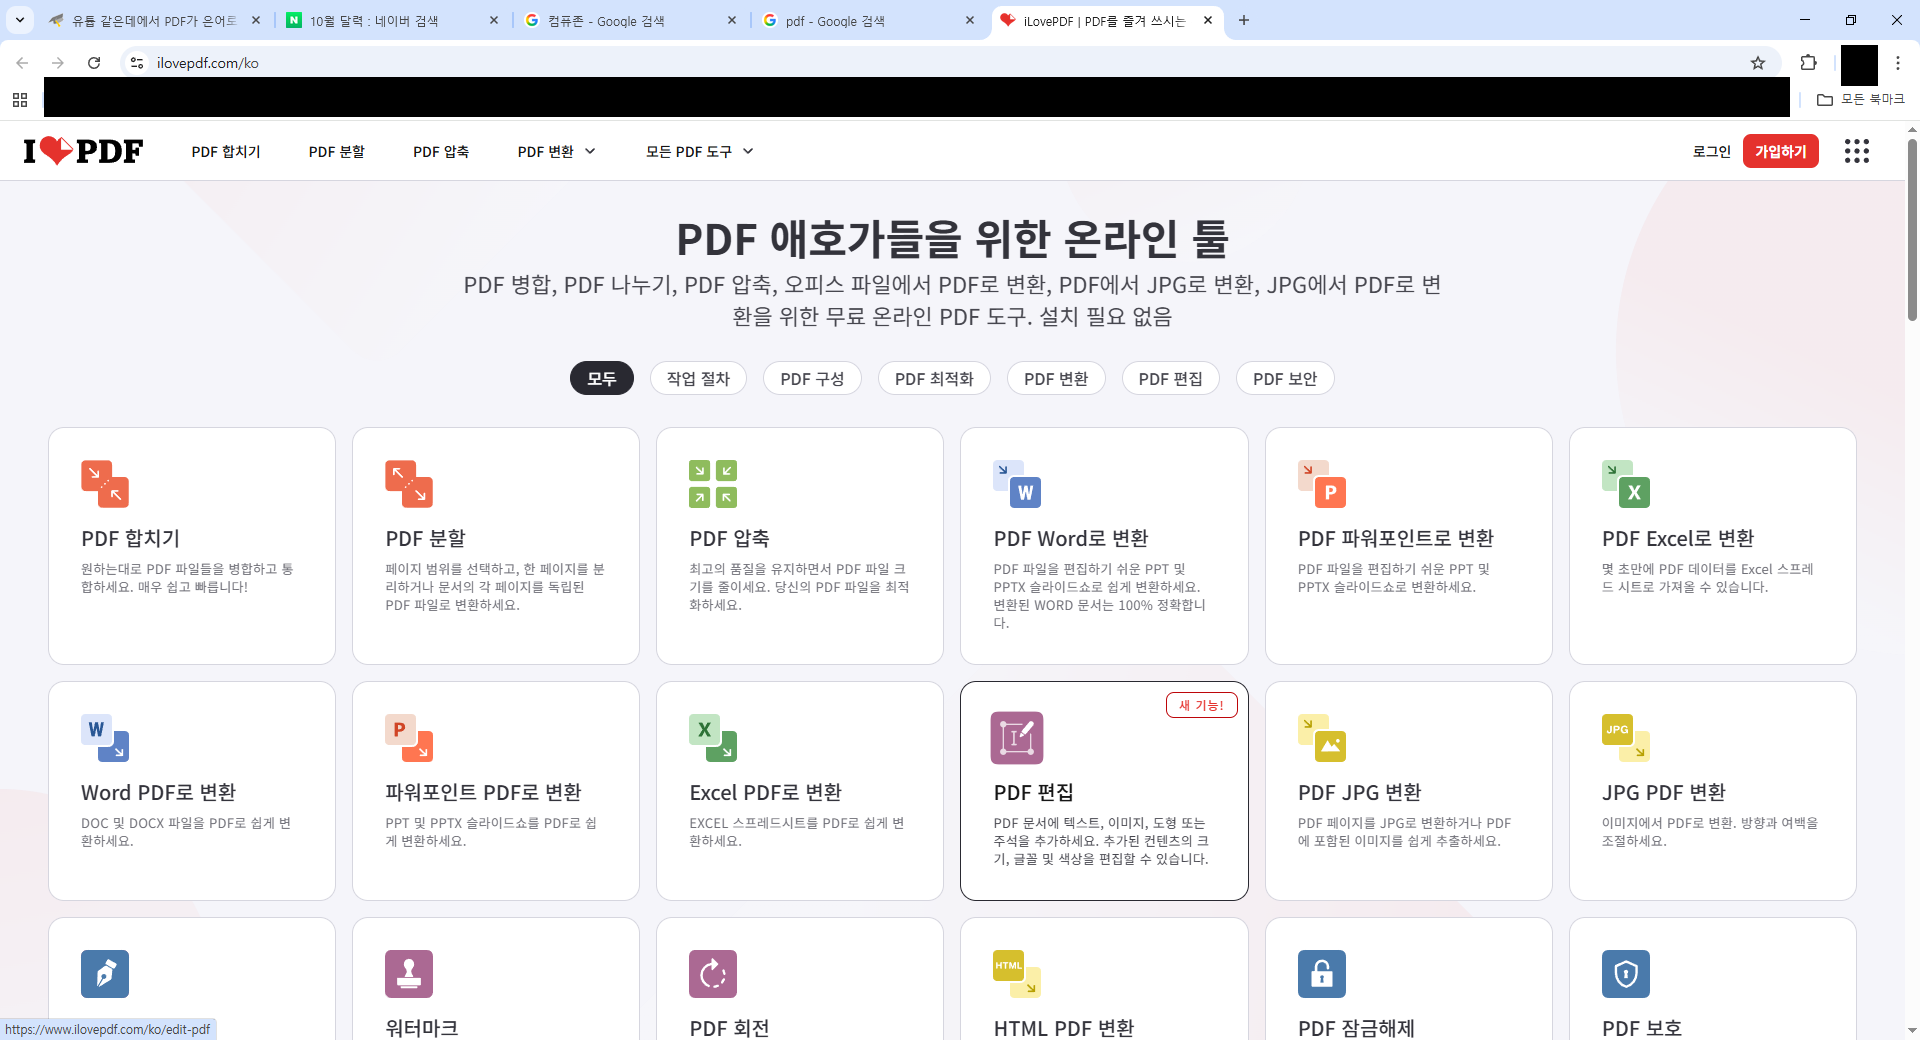This screenshot has width=1920, height=1040.
Task: Select the PDF 보안 filter tab
Action: (1284, 379)
